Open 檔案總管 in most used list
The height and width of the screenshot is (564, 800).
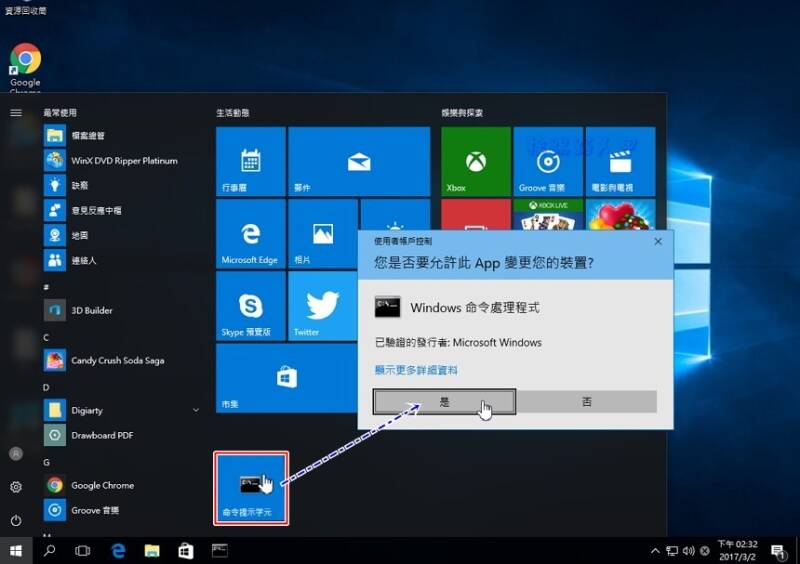(122, 135)
